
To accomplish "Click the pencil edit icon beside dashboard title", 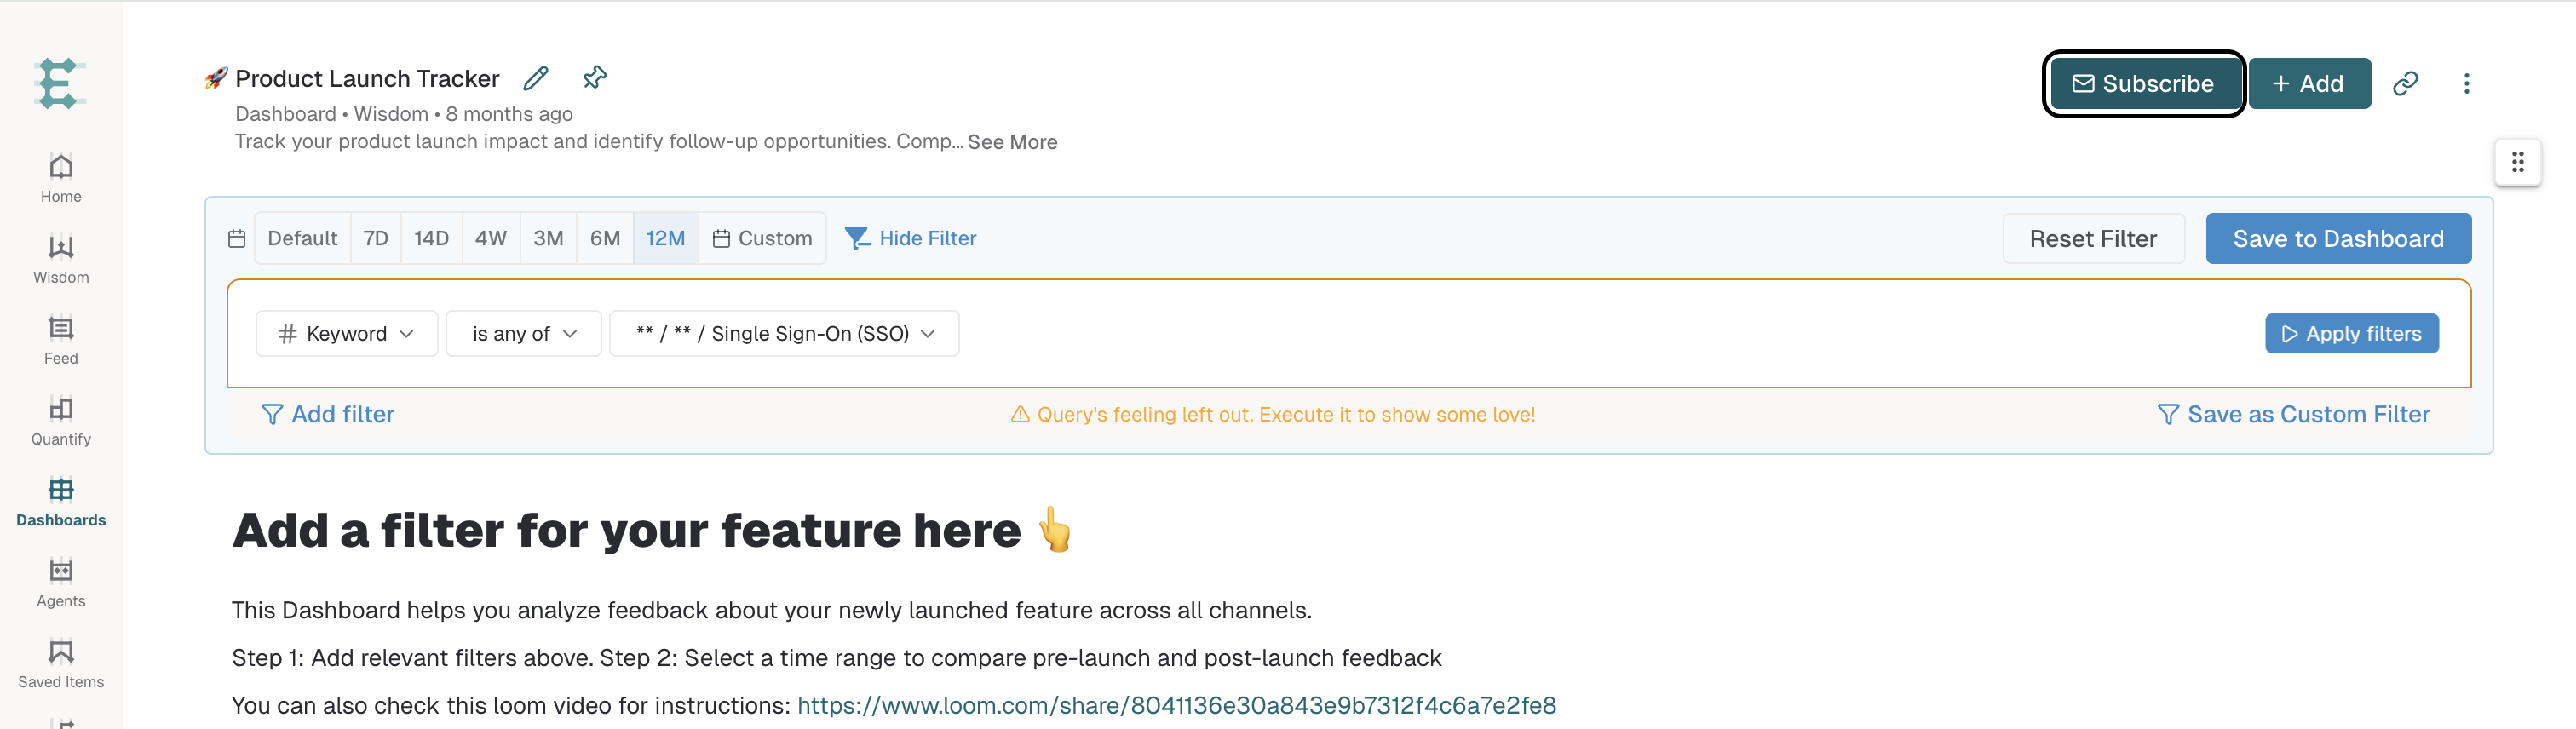I will [536, 78].
